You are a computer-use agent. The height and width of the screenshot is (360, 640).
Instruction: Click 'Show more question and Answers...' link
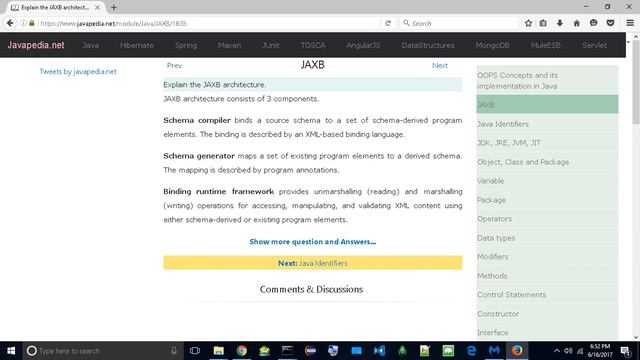[313, 242]
